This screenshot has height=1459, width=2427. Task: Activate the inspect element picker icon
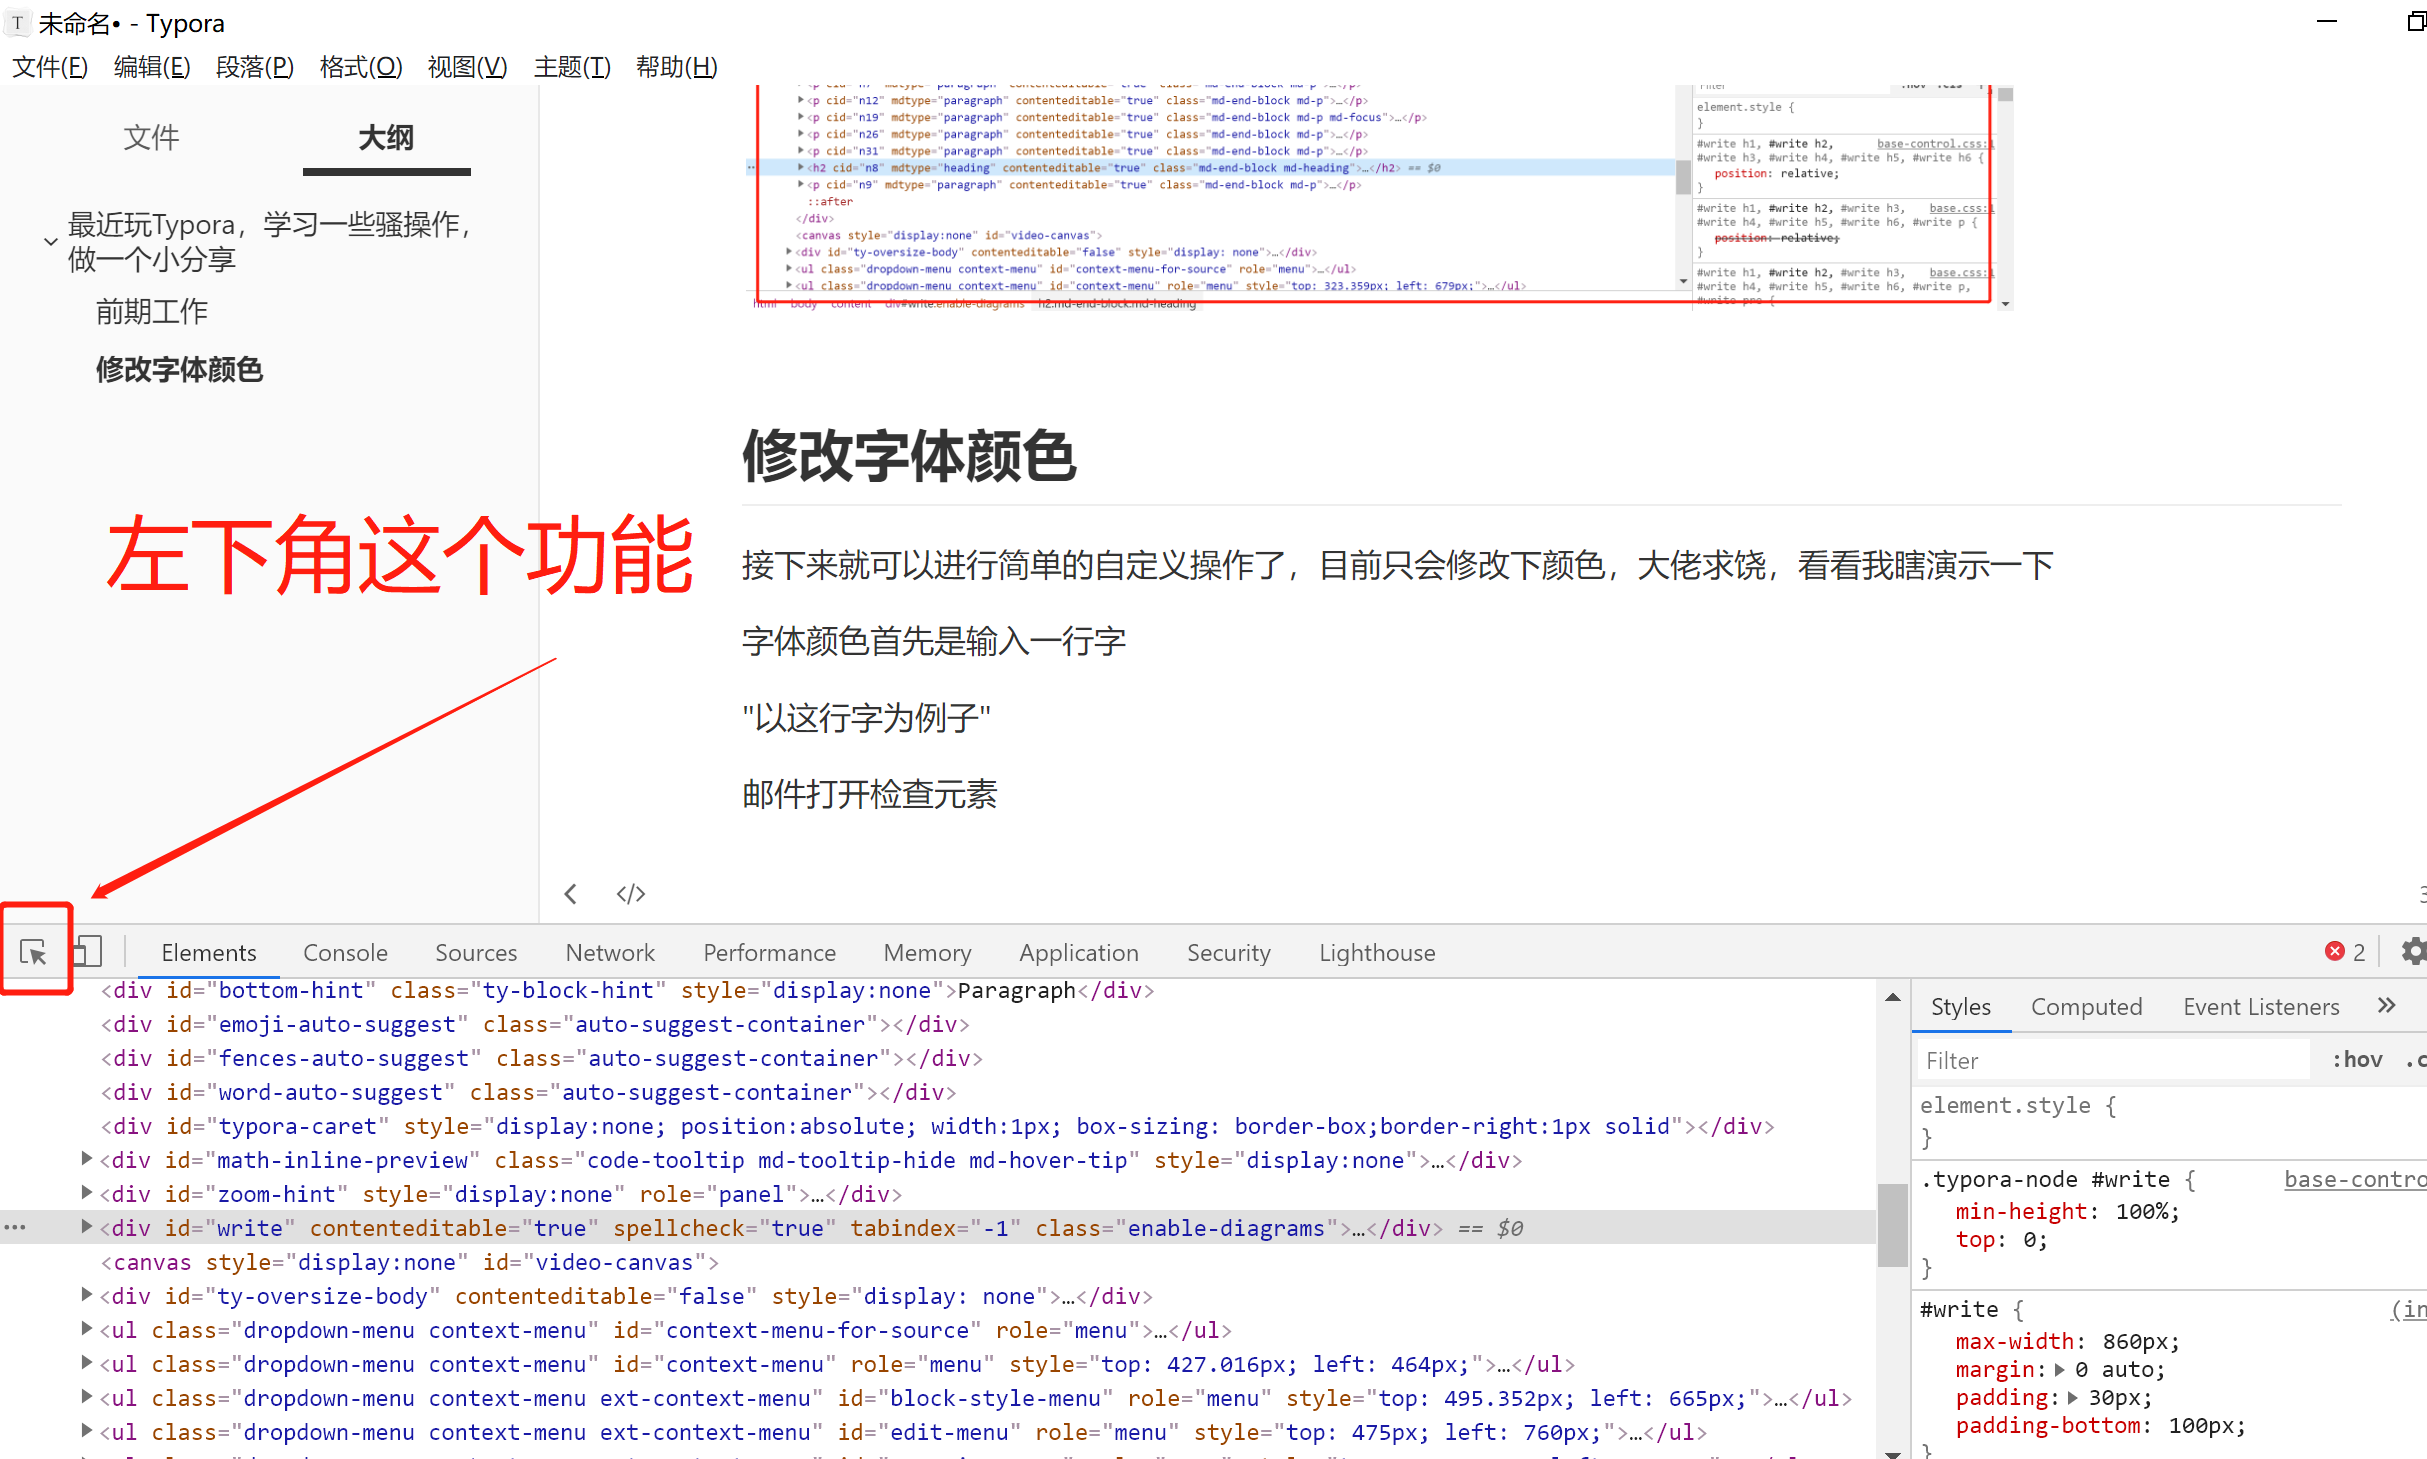pyautogui.click(x=33, y=952)
